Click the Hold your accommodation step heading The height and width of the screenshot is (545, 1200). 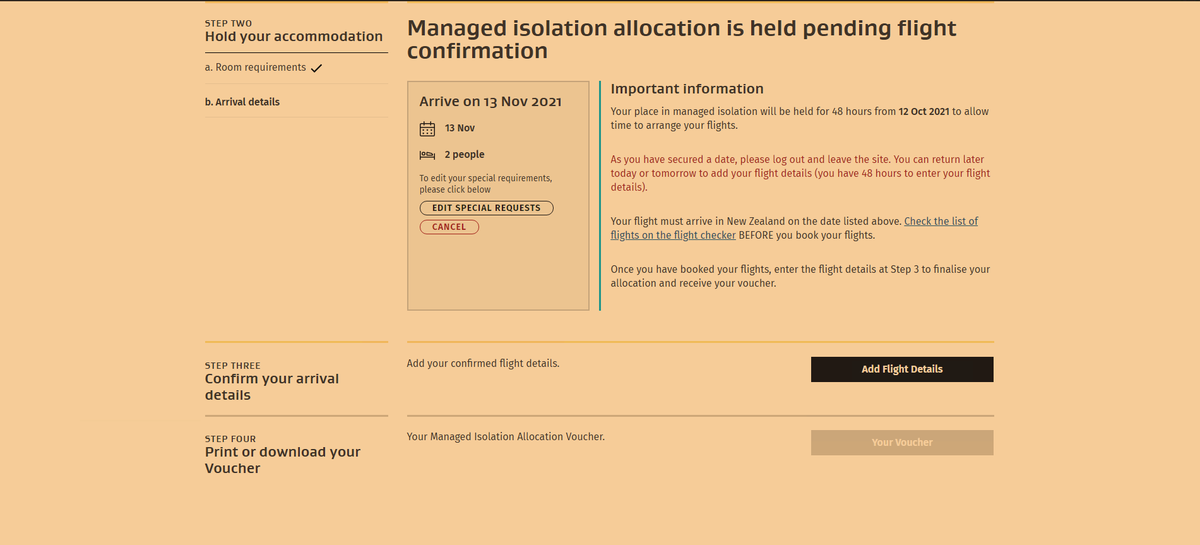coord(294,37)
